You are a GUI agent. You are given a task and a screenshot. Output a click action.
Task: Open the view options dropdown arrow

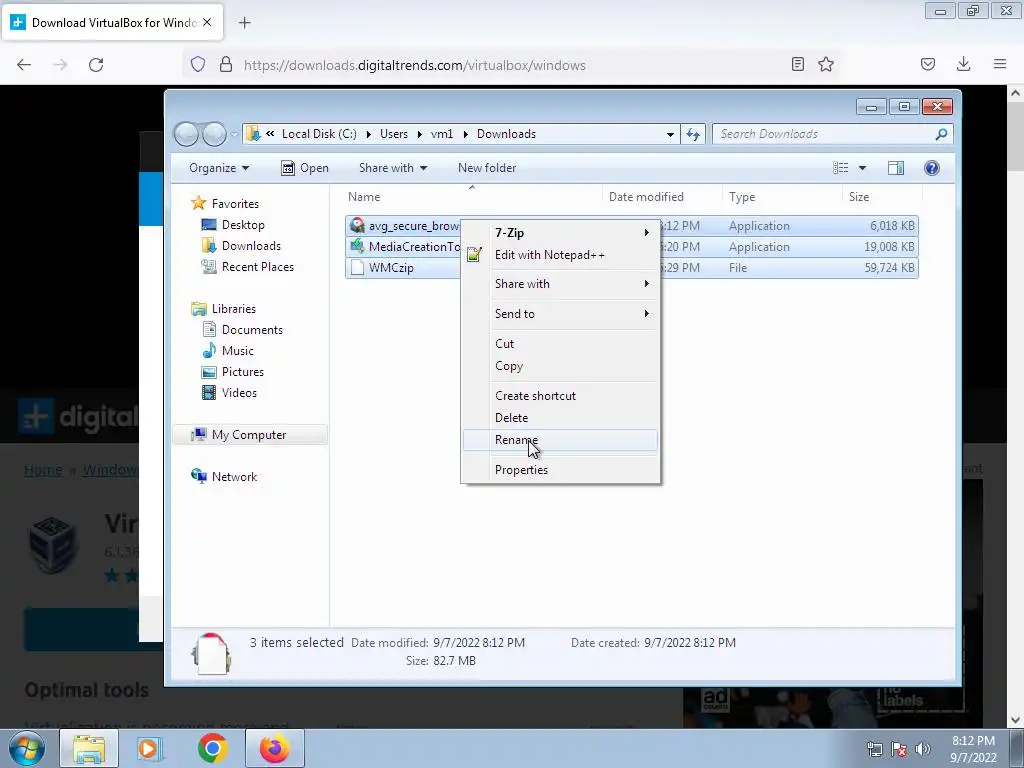tap(862, 168)
